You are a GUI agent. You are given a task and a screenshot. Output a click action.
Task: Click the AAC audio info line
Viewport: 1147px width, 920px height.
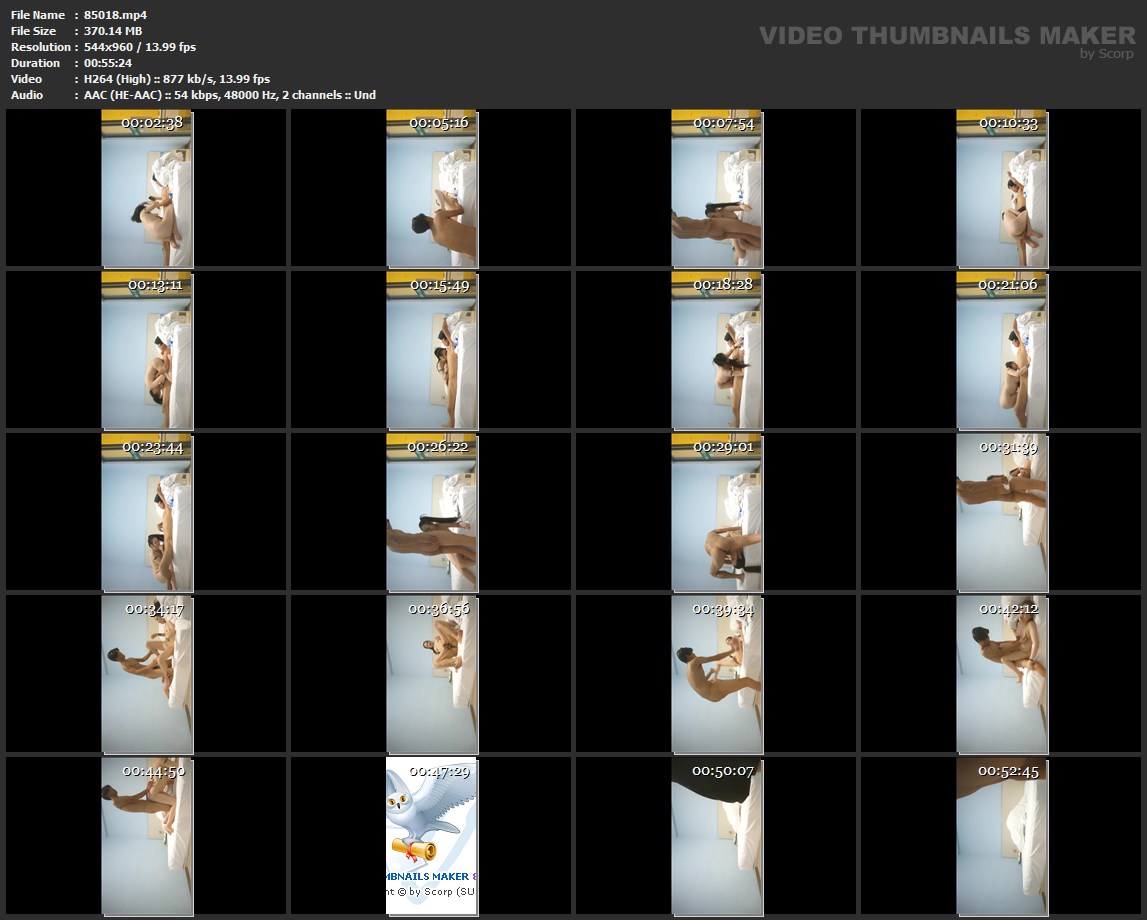(230, 95)
